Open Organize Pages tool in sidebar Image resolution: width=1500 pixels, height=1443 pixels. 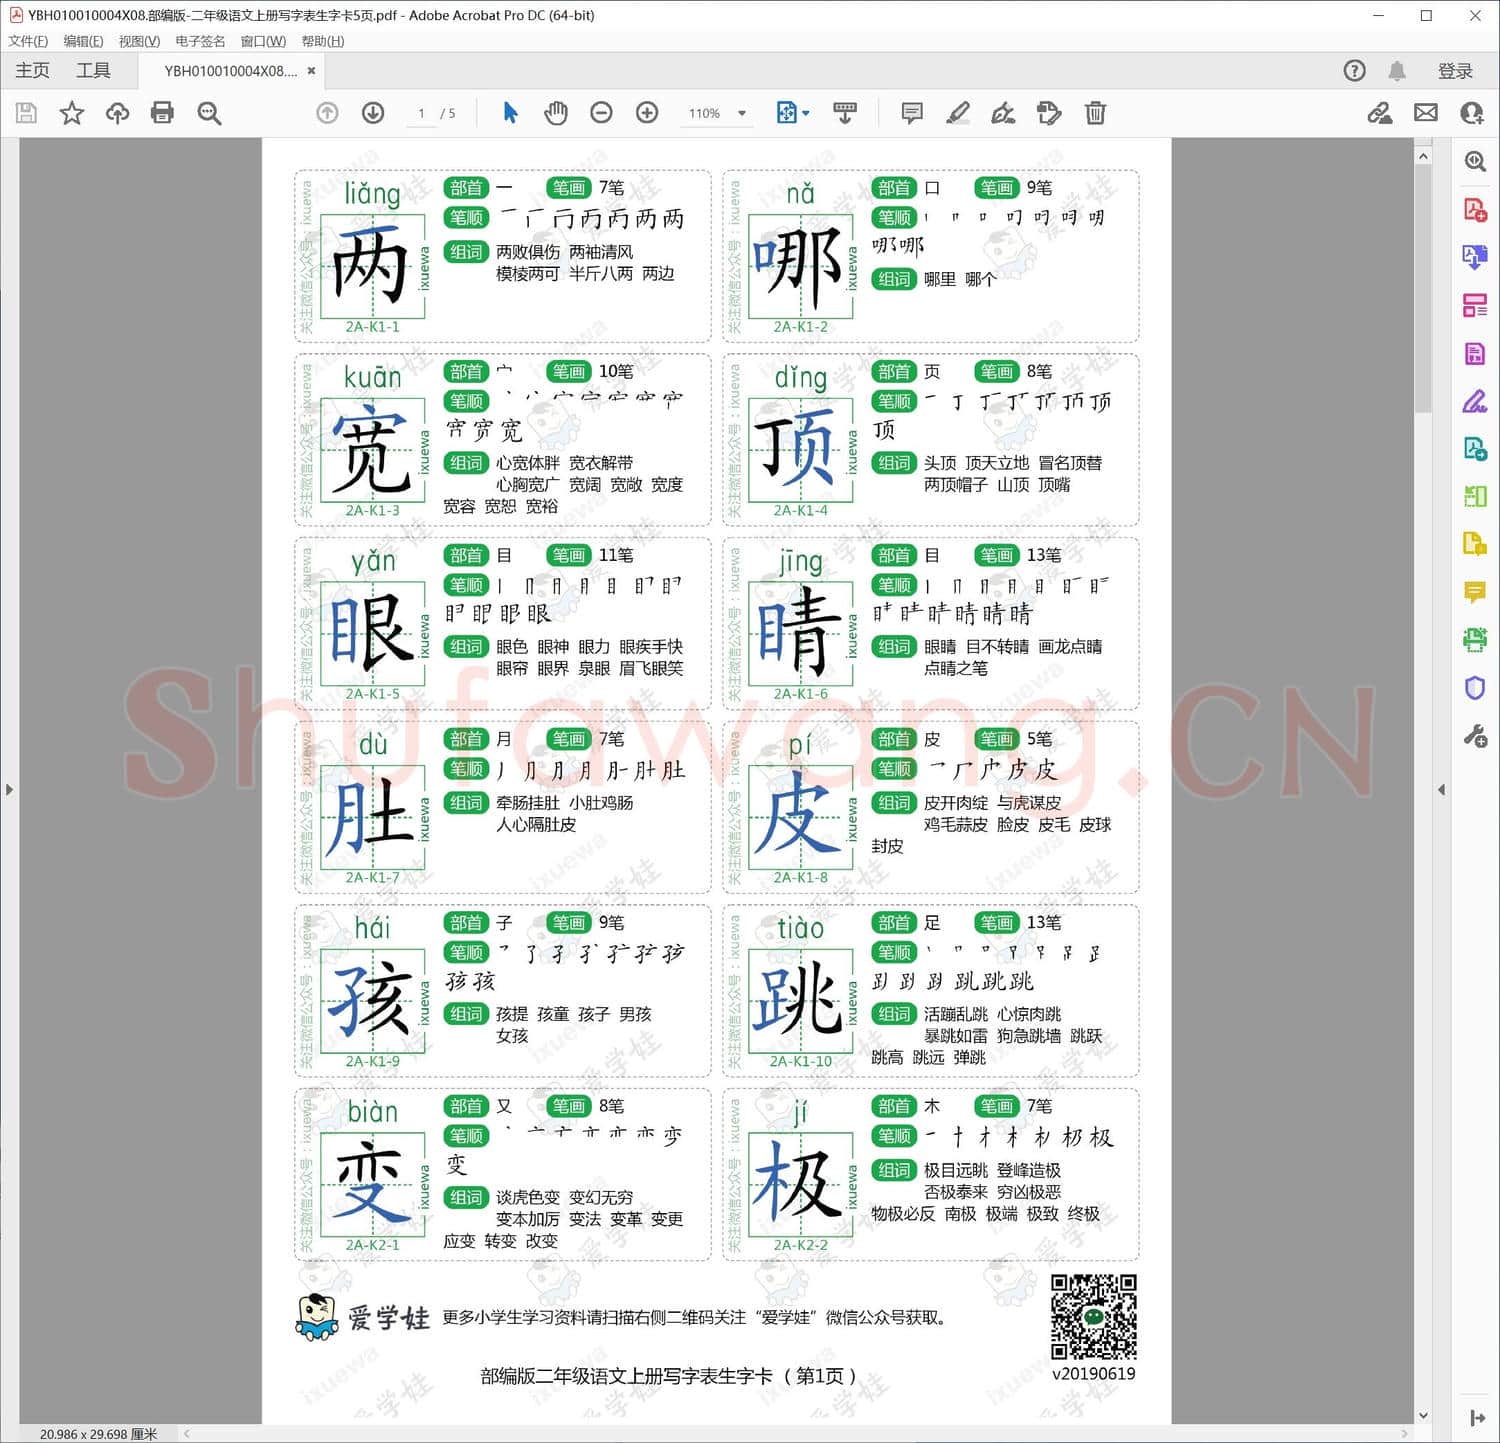(x=1475, y=305)
